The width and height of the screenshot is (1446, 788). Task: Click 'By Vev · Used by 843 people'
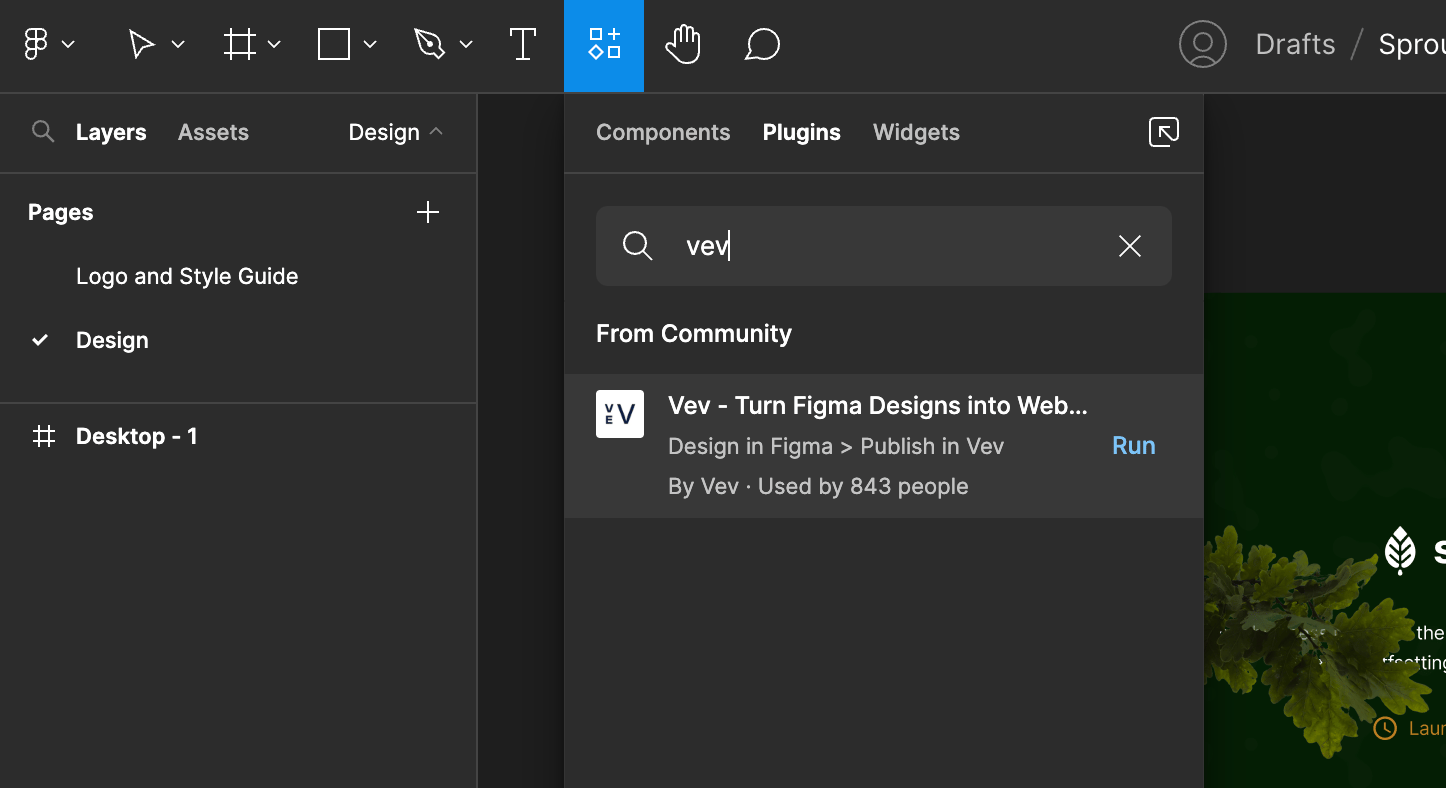pyautogui.click(x=818, y=486)
